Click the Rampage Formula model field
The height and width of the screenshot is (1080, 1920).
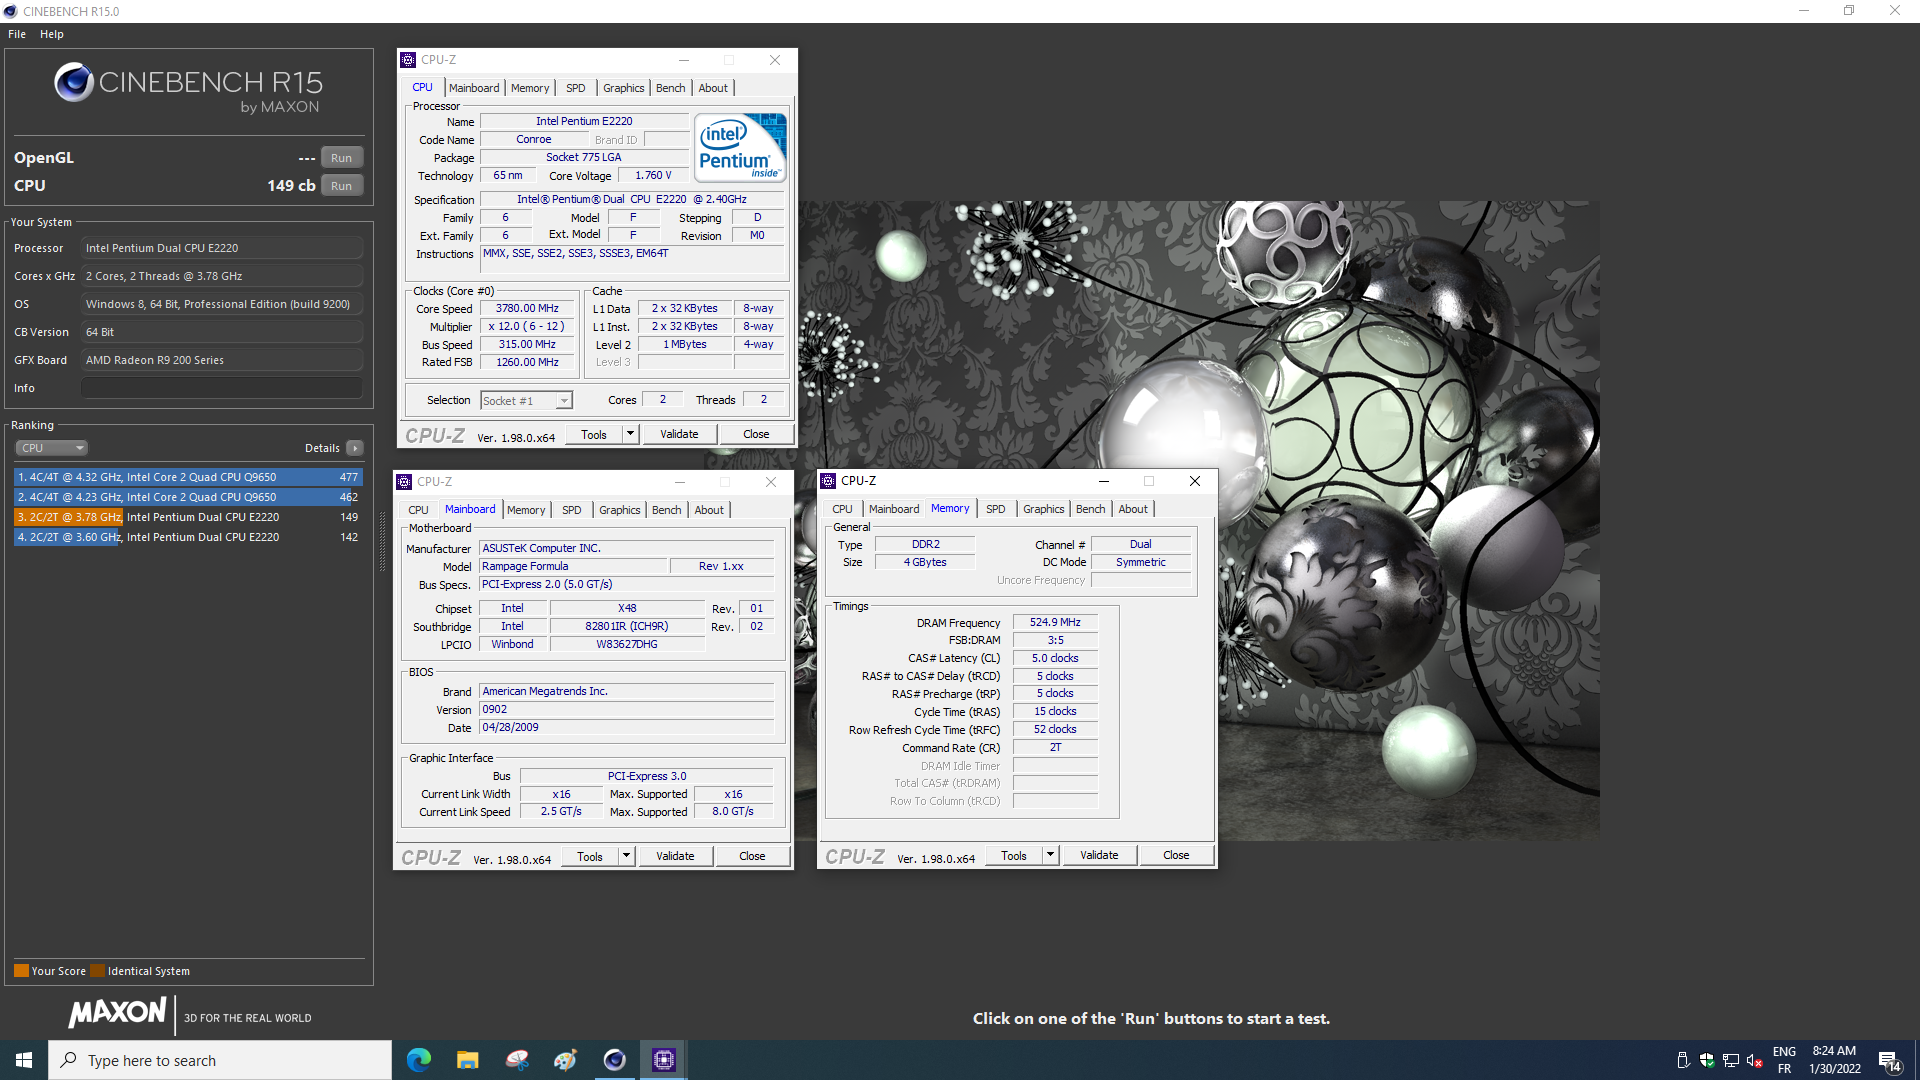[x=573, y=566]
